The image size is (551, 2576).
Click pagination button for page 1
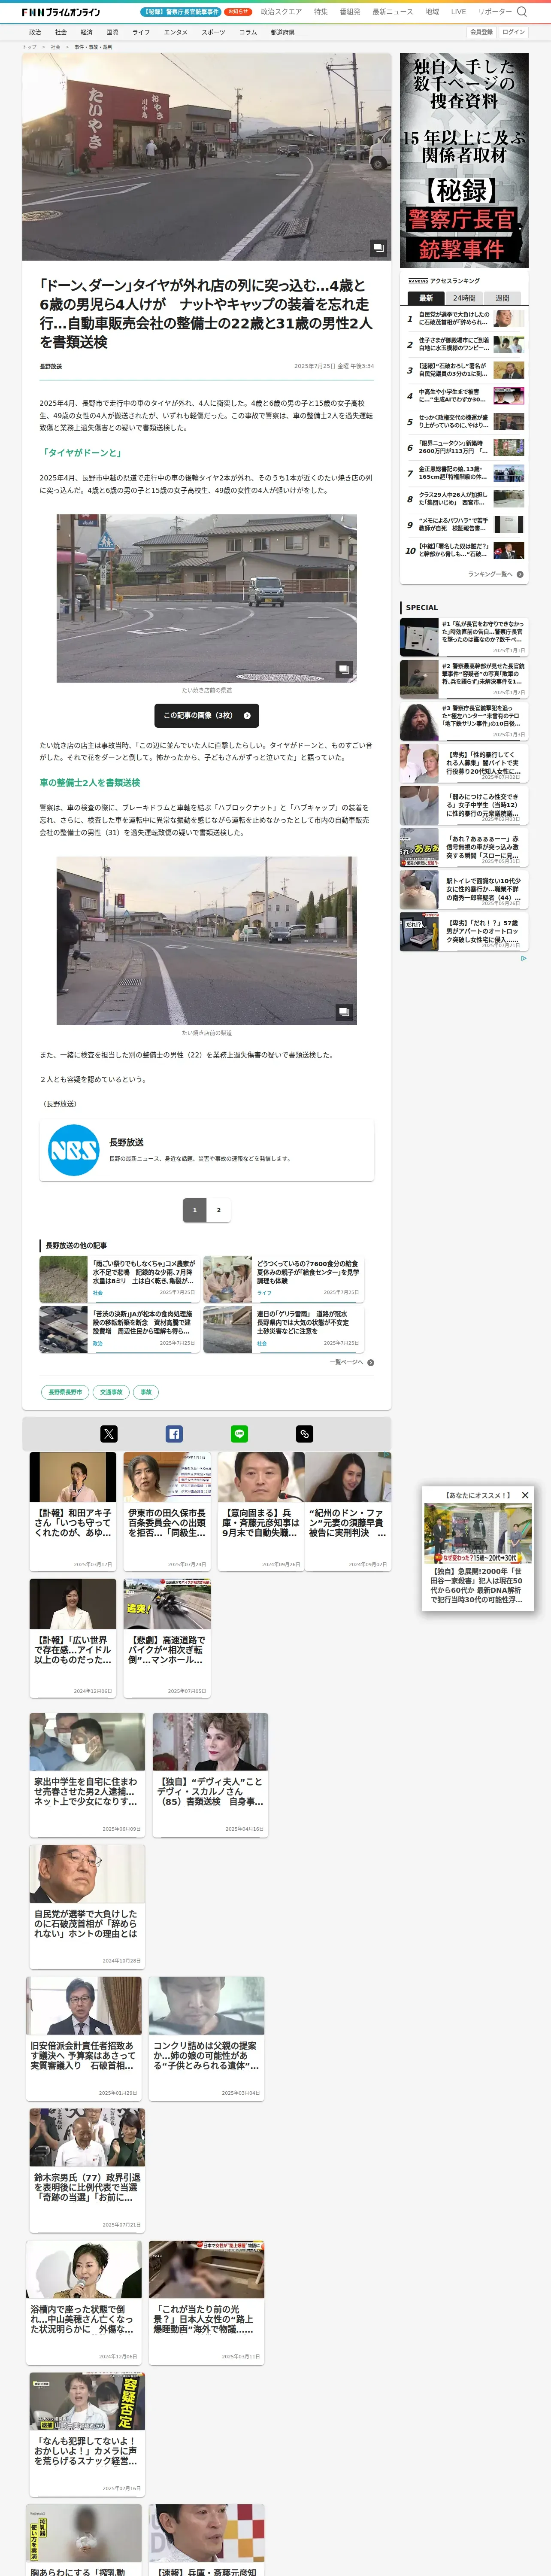(194, 1210)
